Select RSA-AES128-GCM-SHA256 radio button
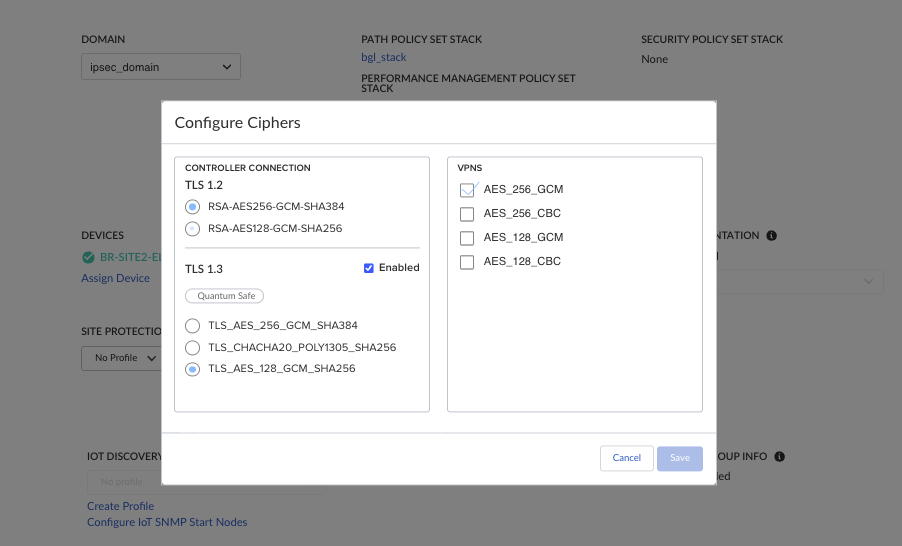This screenshot has width=902, height=546. click(193, 228)
